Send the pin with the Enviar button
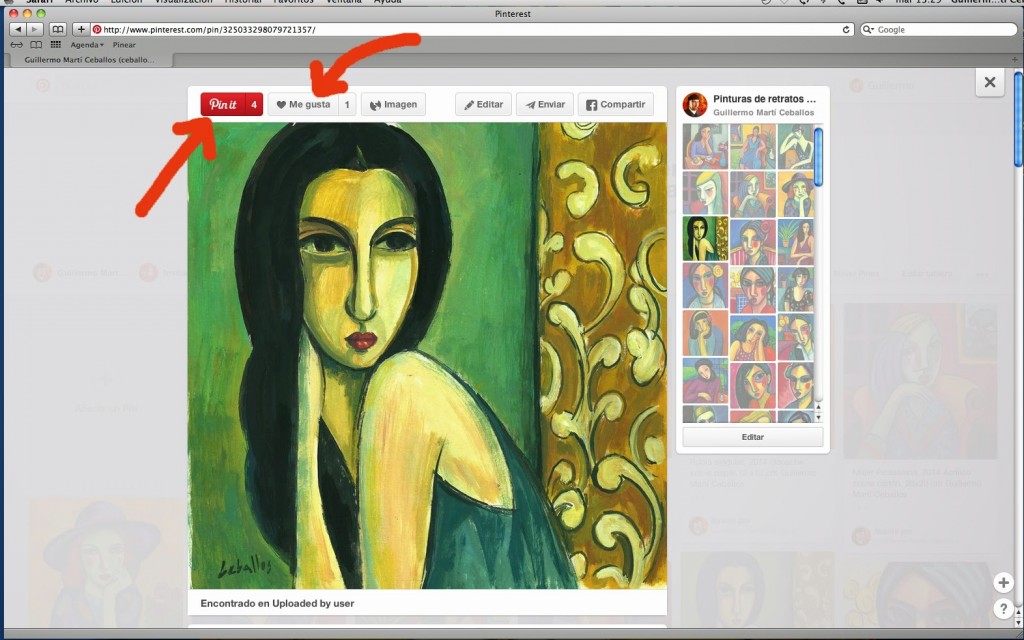1024x640 pixels. coord(545,104)
